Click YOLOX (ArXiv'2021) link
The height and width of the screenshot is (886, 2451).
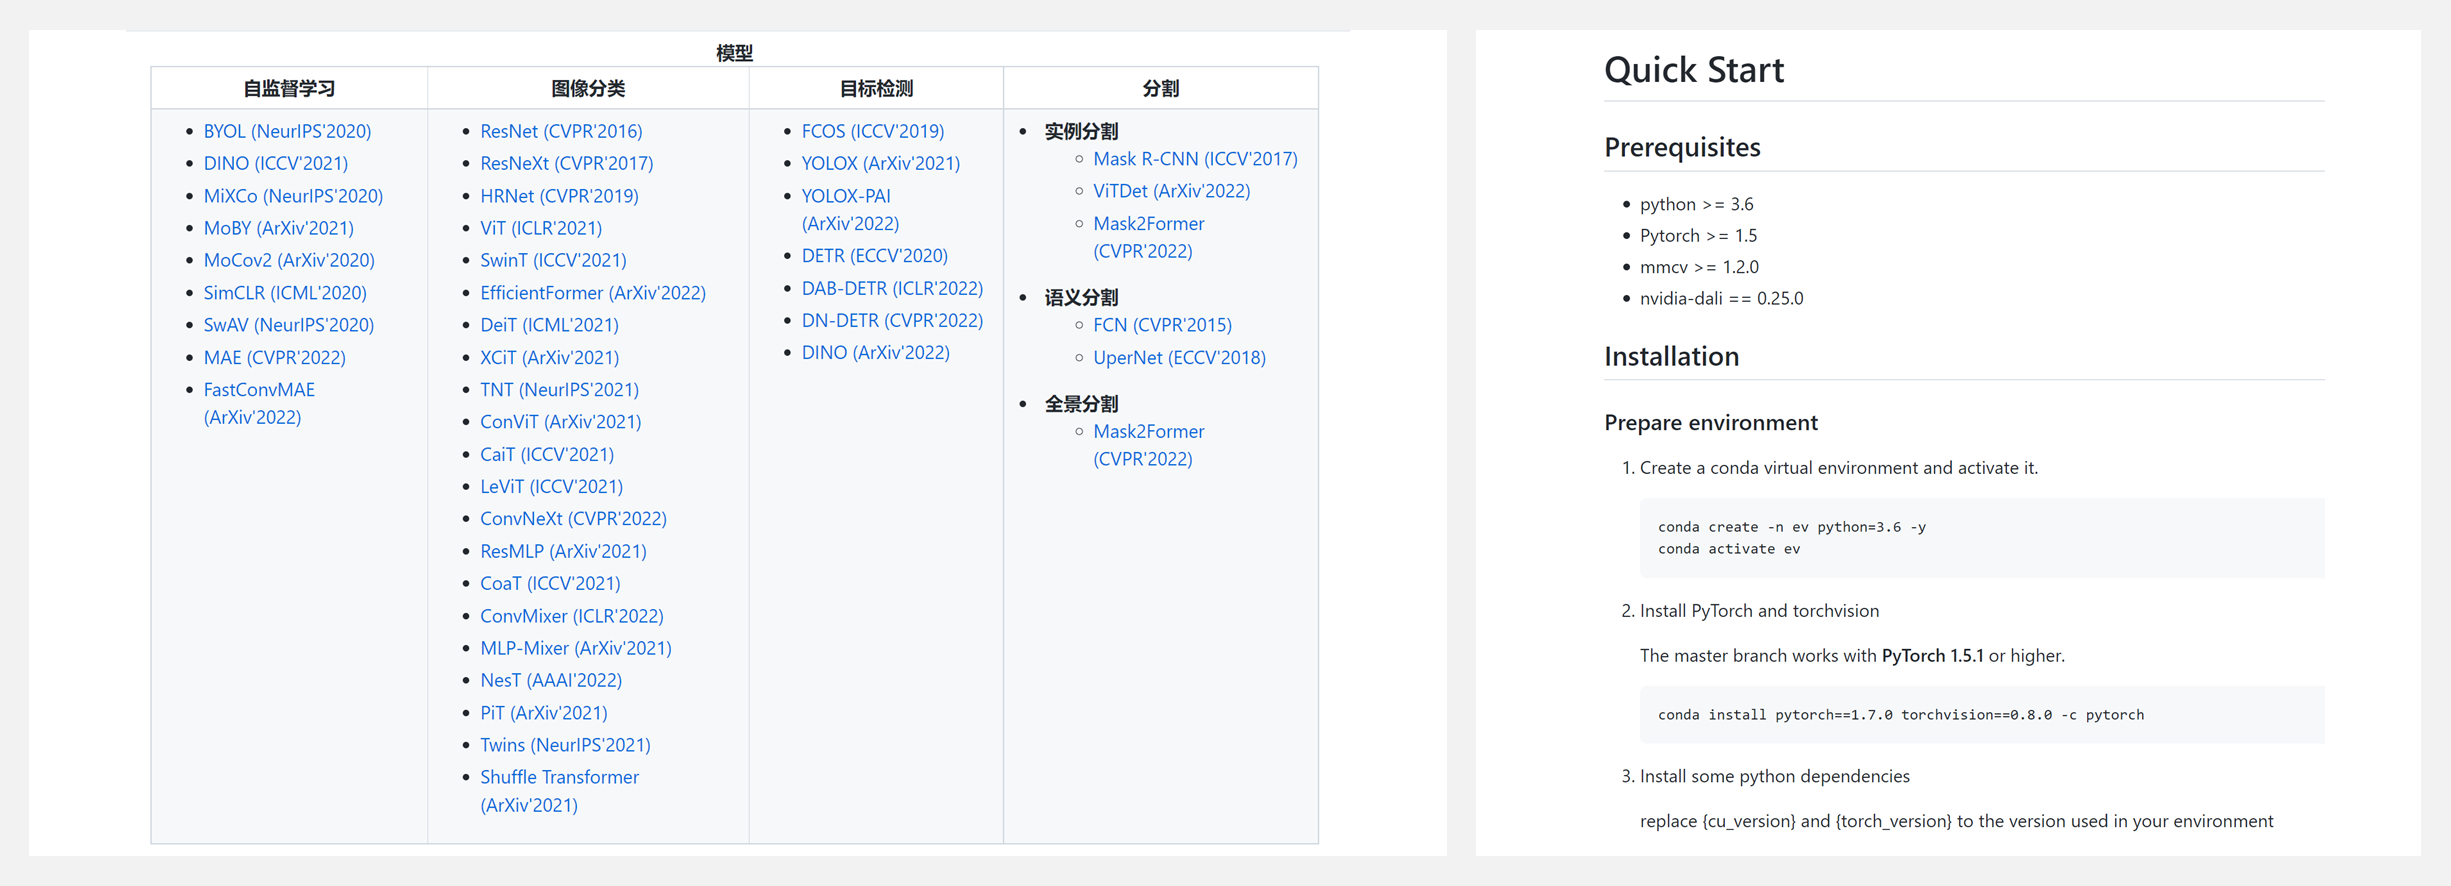(881, 163)
